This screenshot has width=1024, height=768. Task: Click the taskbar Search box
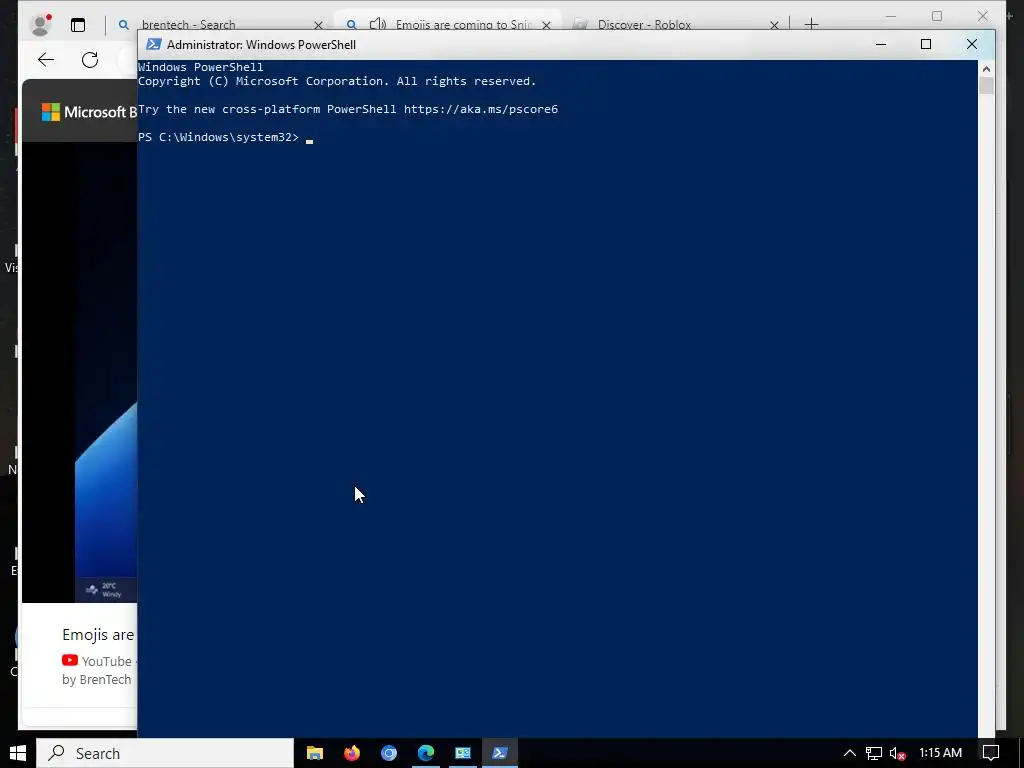[x=165, y=753]
